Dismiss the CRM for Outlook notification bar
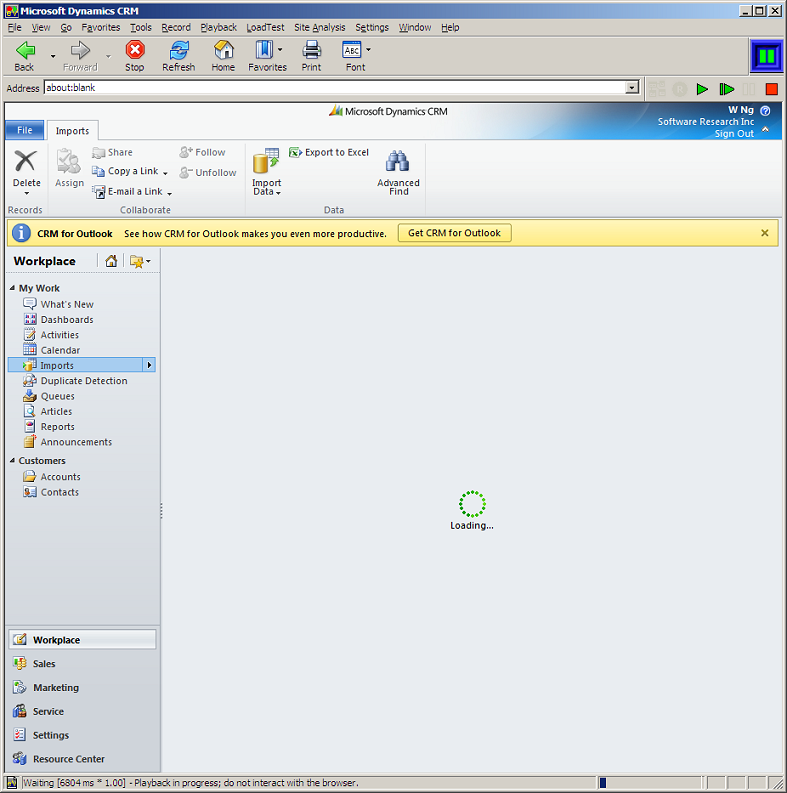The height and width of the screenshot is (793, 787). (764, 233)
